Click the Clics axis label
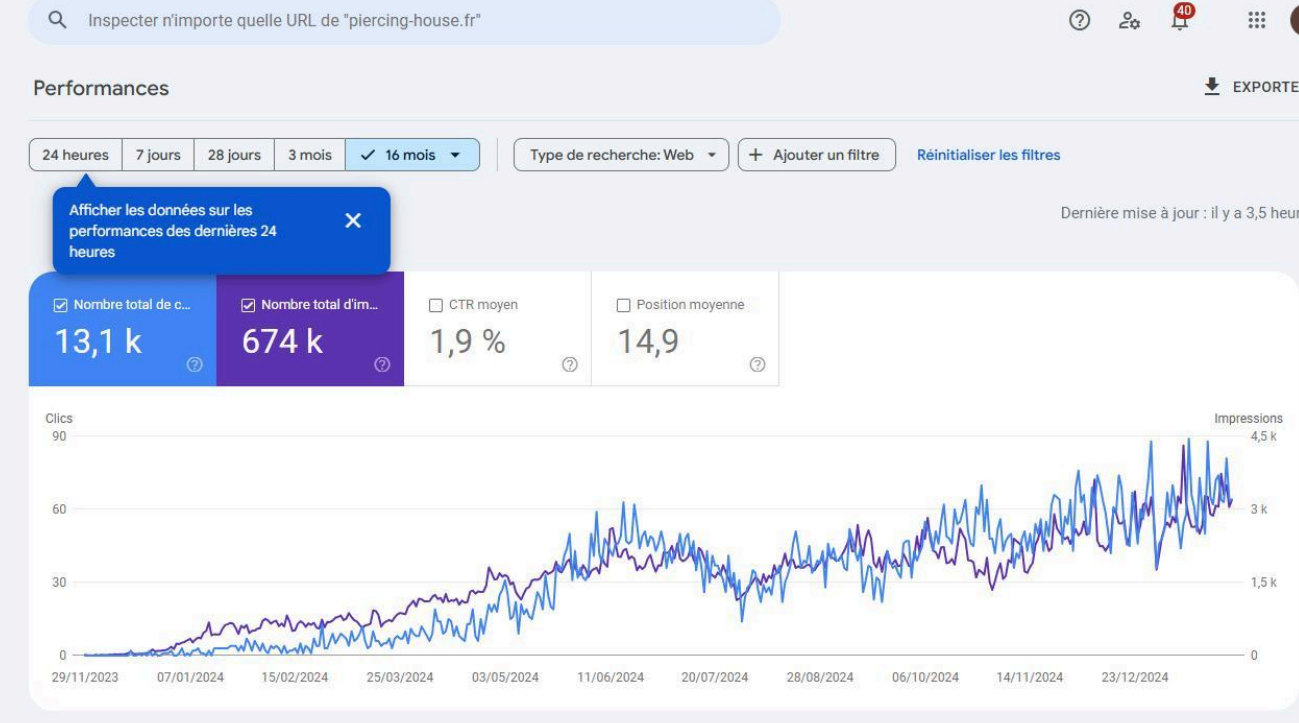The width and height of the screenshot is (1299, 723). (x=59, y=419)
